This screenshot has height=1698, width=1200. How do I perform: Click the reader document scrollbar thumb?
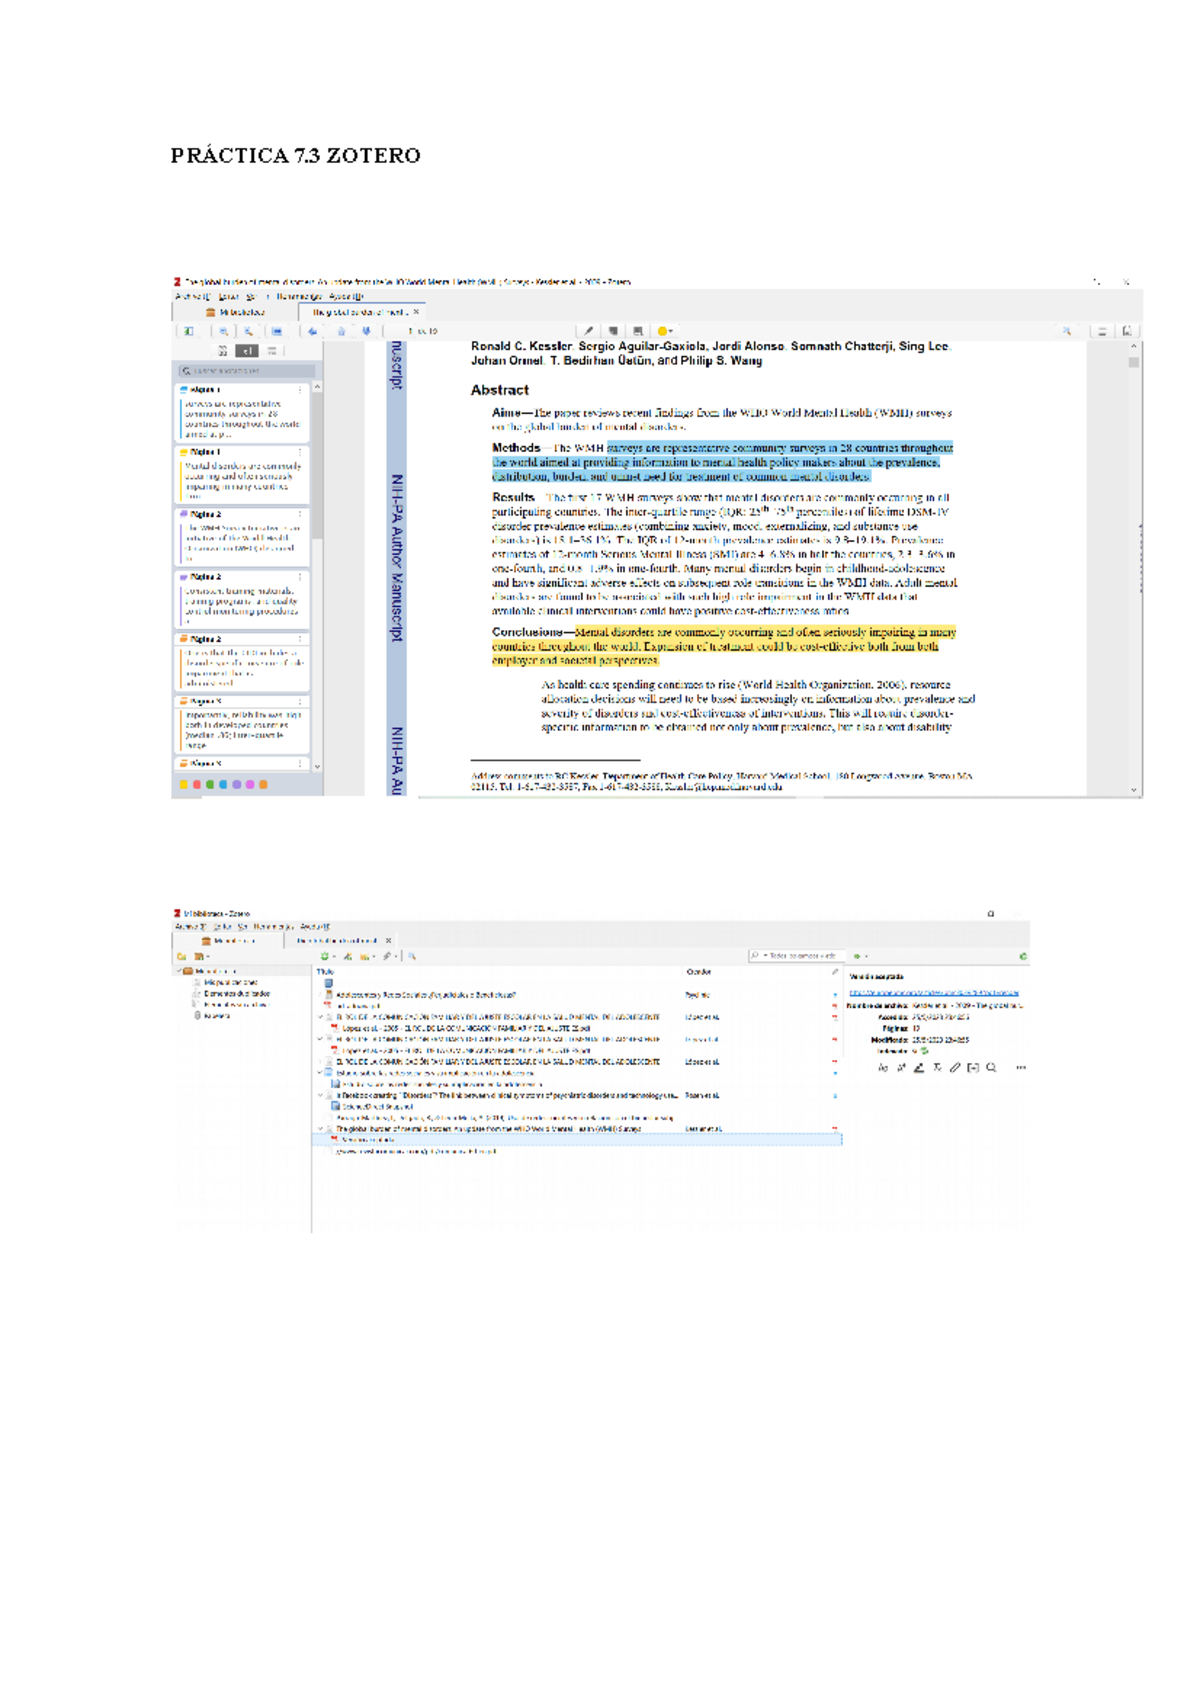(1134, 363)
